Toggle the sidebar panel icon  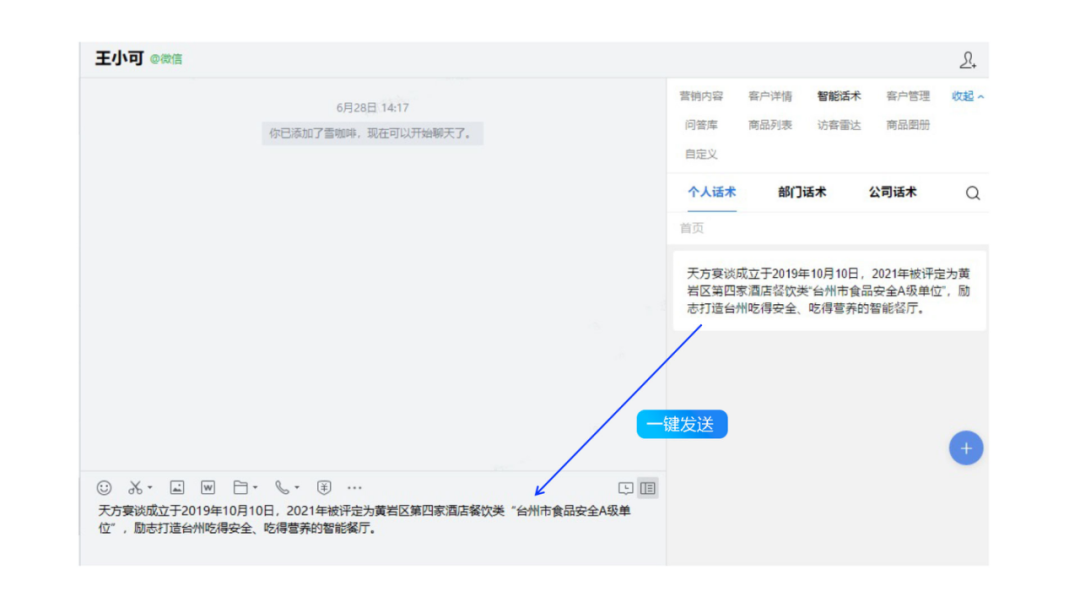point(648,488)
